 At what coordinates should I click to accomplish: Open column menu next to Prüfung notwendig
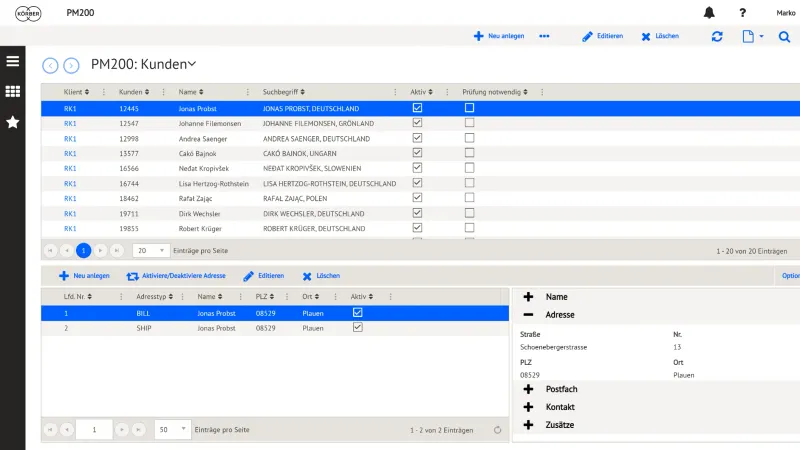pos(542,92)
